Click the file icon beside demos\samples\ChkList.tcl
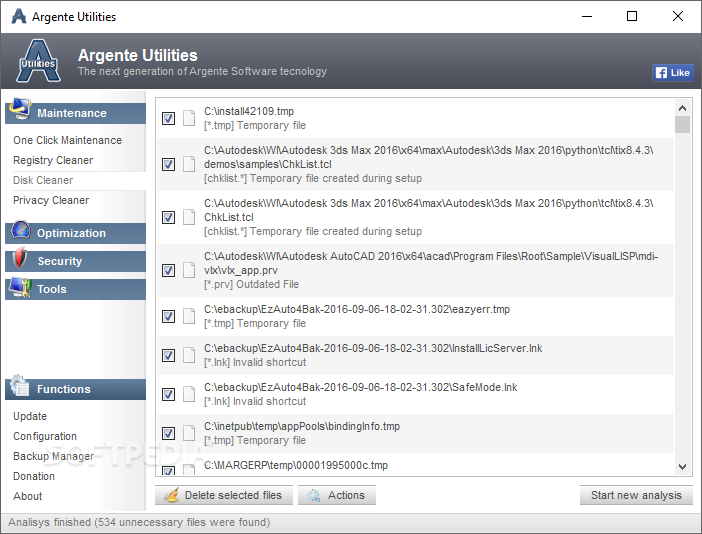This screenshot has height=534, width=702. (189, 164)
